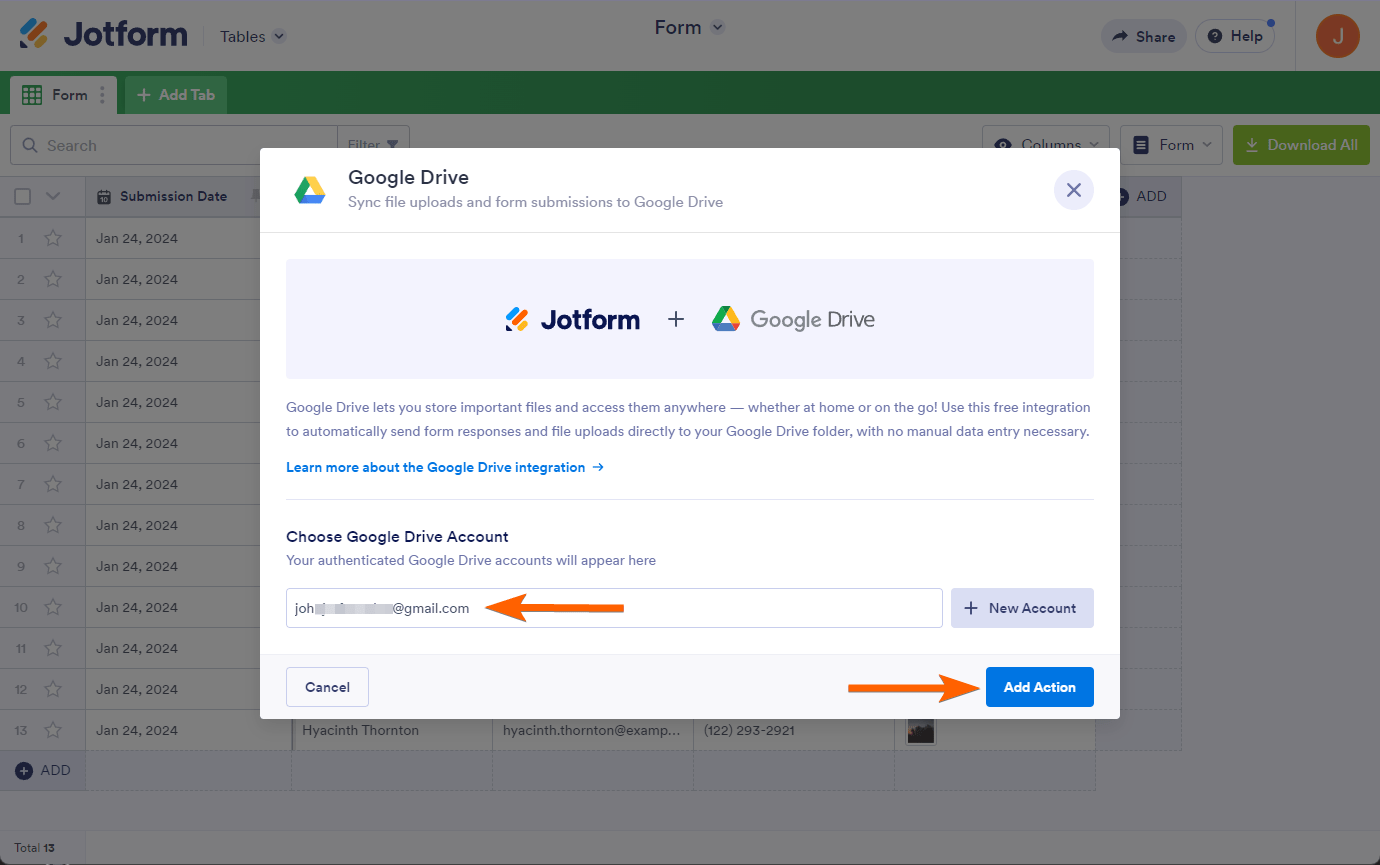1380x865 pixels.
Task: Open the Tables product dropdown
Action: tap(253, 36)
